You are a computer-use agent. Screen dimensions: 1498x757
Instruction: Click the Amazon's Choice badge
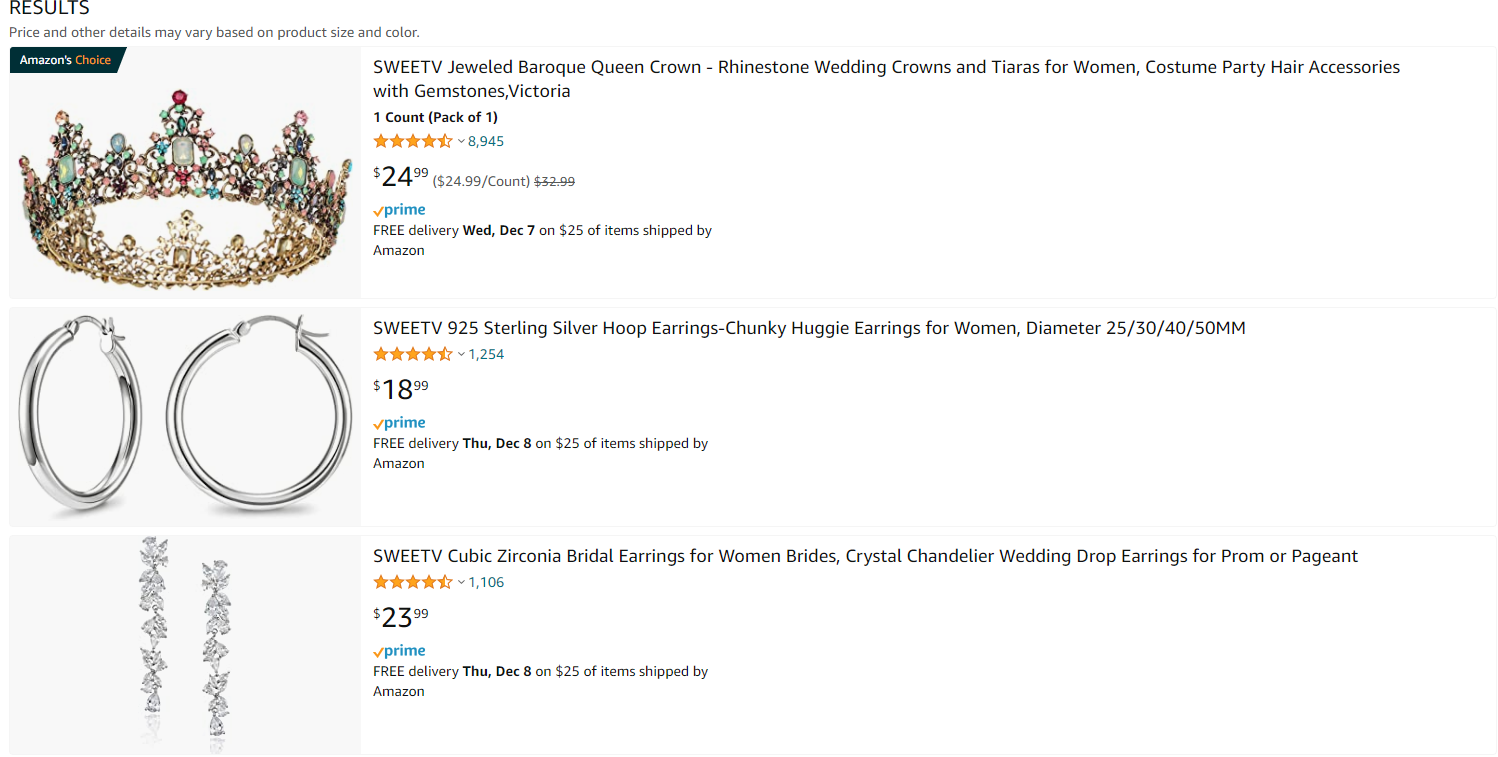[x=67, y=60]
